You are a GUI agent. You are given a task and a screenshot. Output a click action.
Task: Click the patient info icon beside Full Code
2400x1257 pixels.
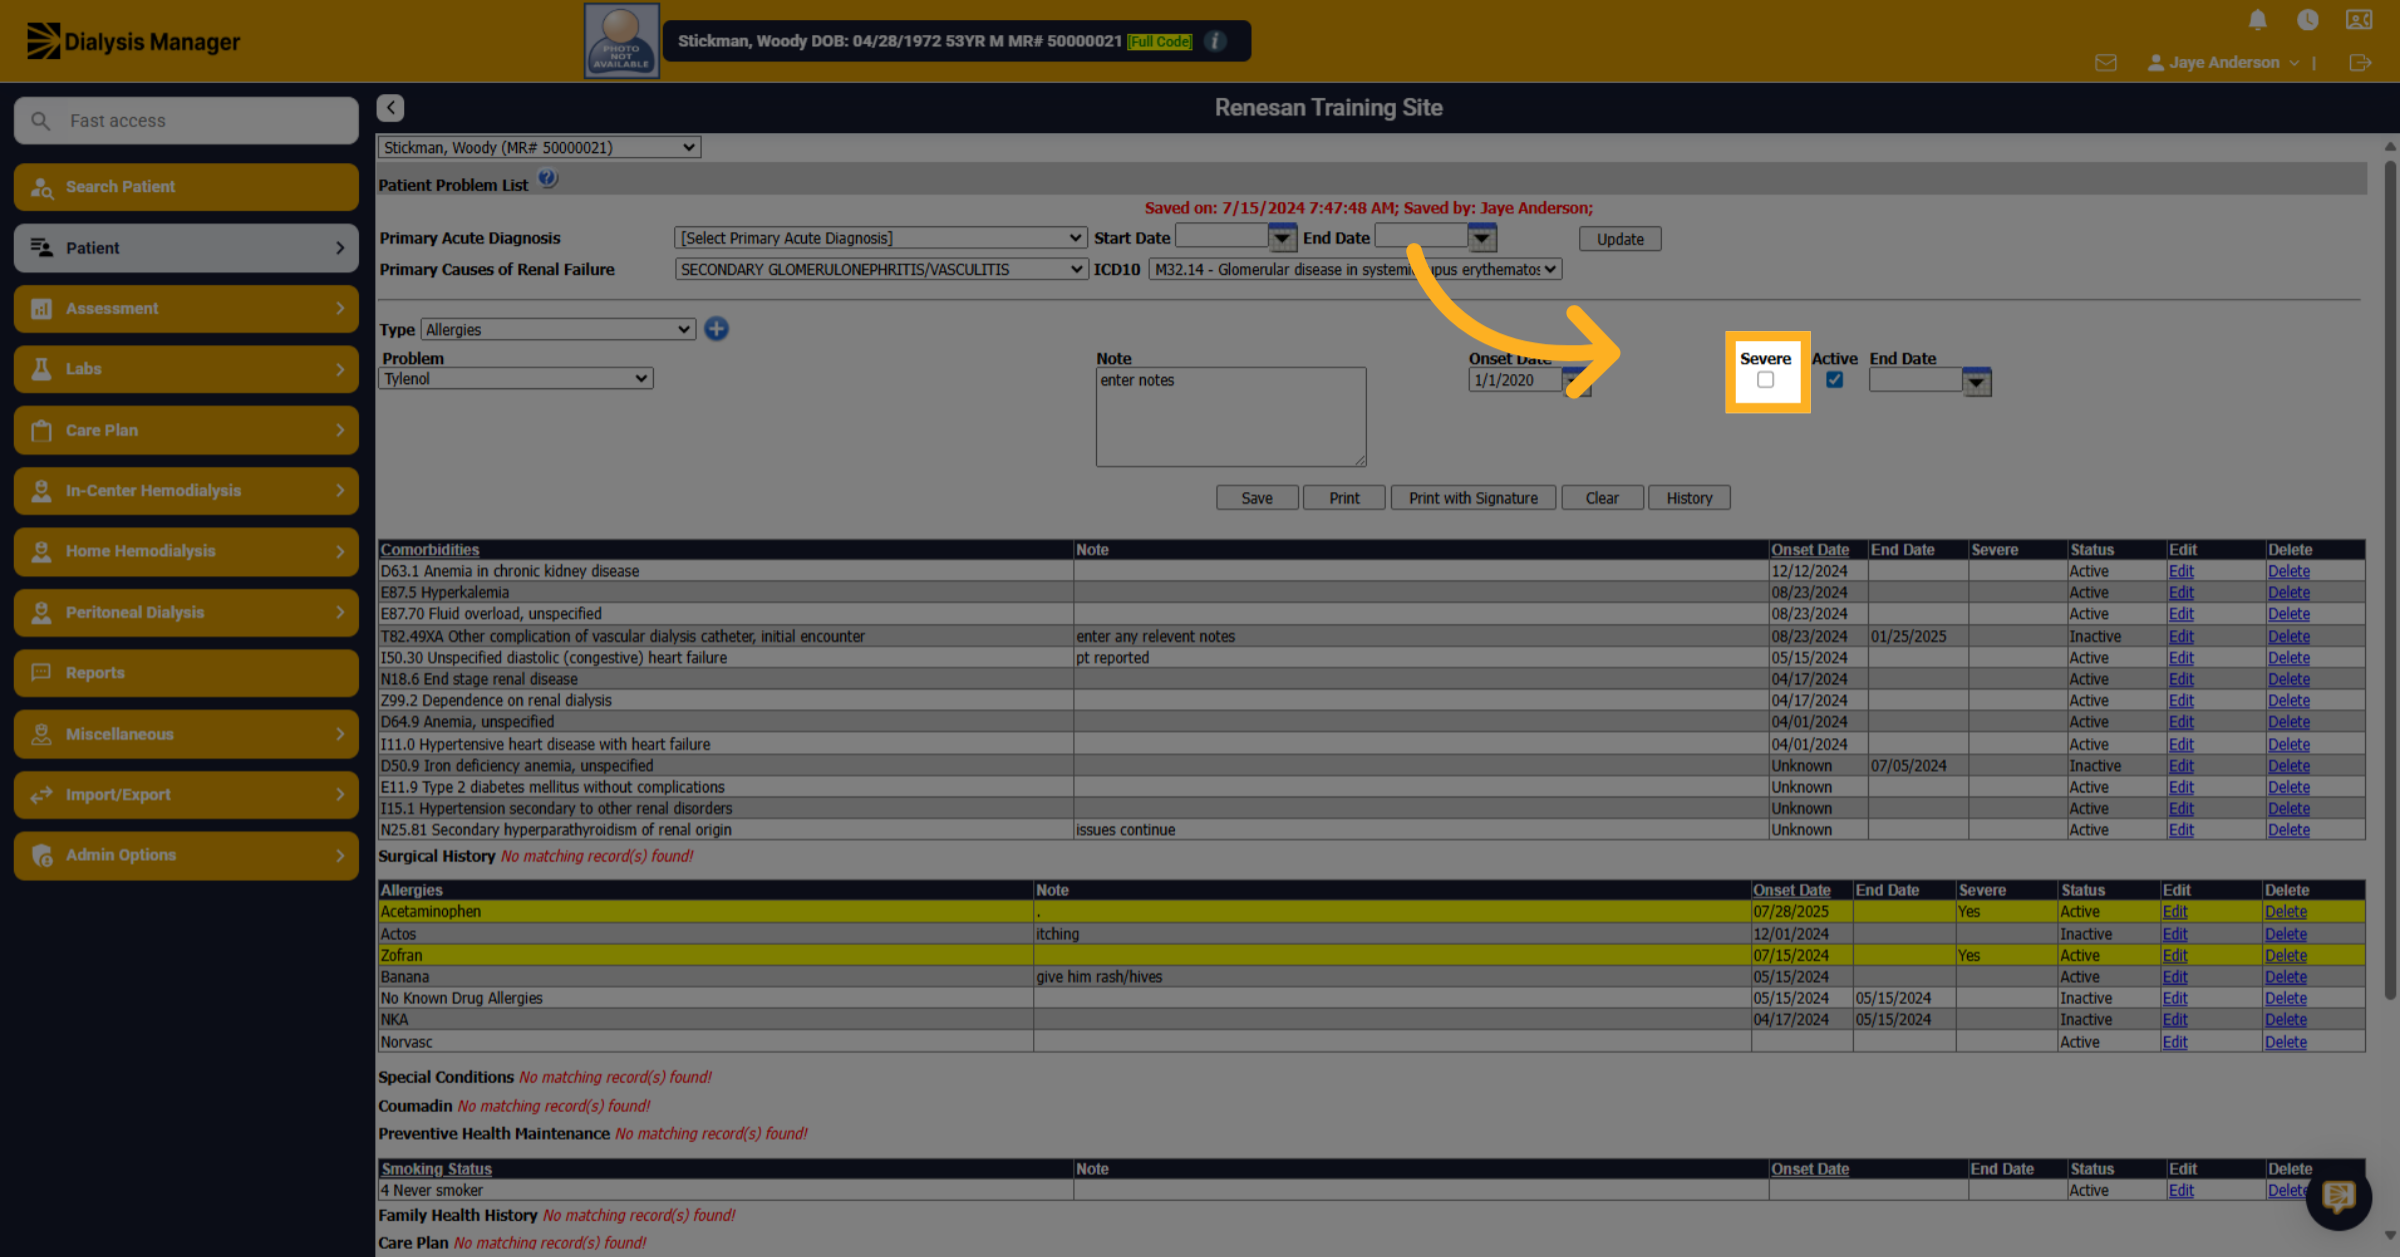(1215, 41)
